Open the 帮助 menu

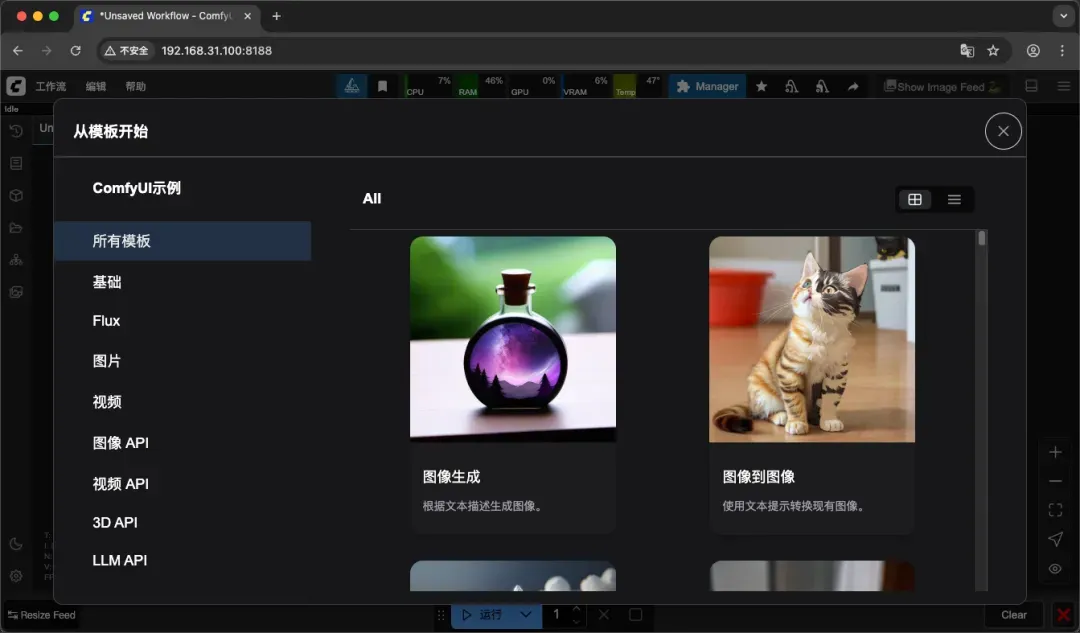tap(136, 86)
